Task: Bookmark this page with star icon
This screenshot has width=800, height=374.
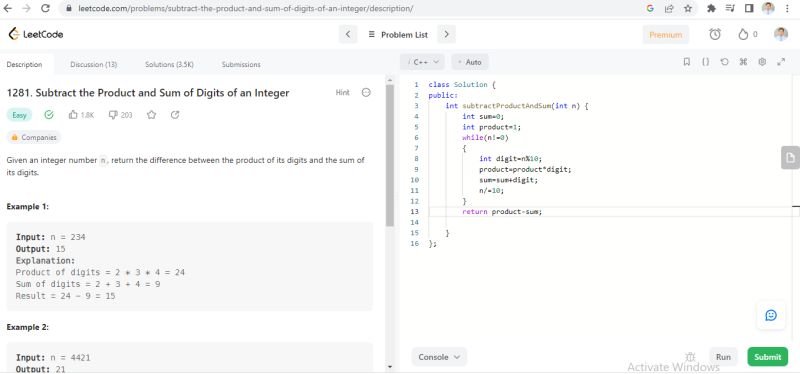Action: coord(687,8)
